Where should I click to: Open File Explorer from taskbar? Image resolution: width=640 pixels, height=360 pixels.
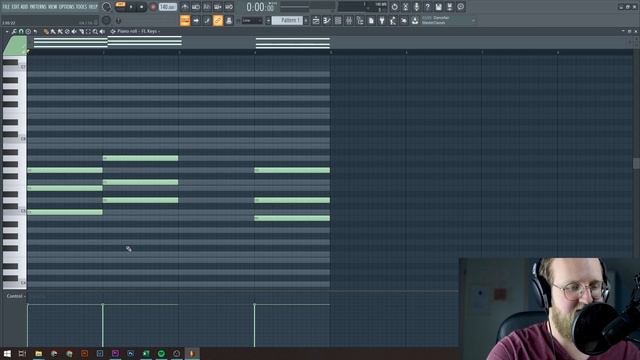coord(38,353)
